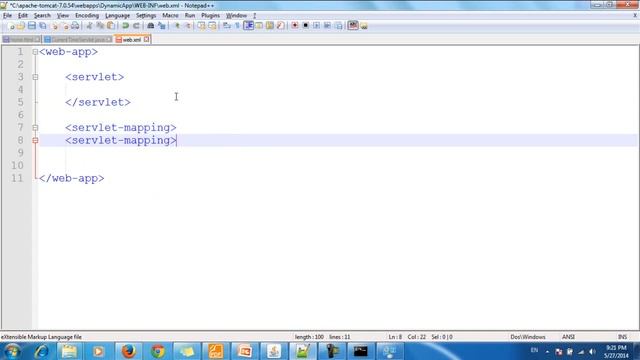Click the Print toolbar icon
640x360 pixels.
[75, 26]
